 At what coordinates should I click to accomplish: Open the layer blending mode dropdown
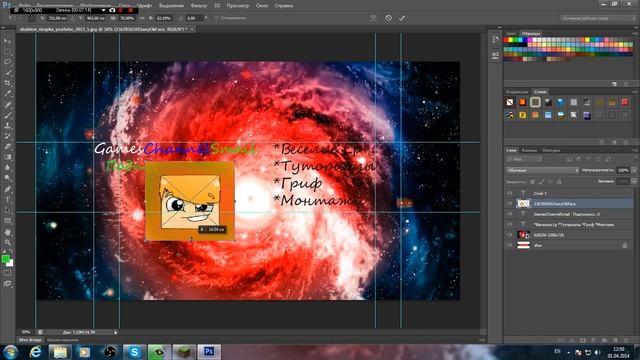tap(542, 170)
